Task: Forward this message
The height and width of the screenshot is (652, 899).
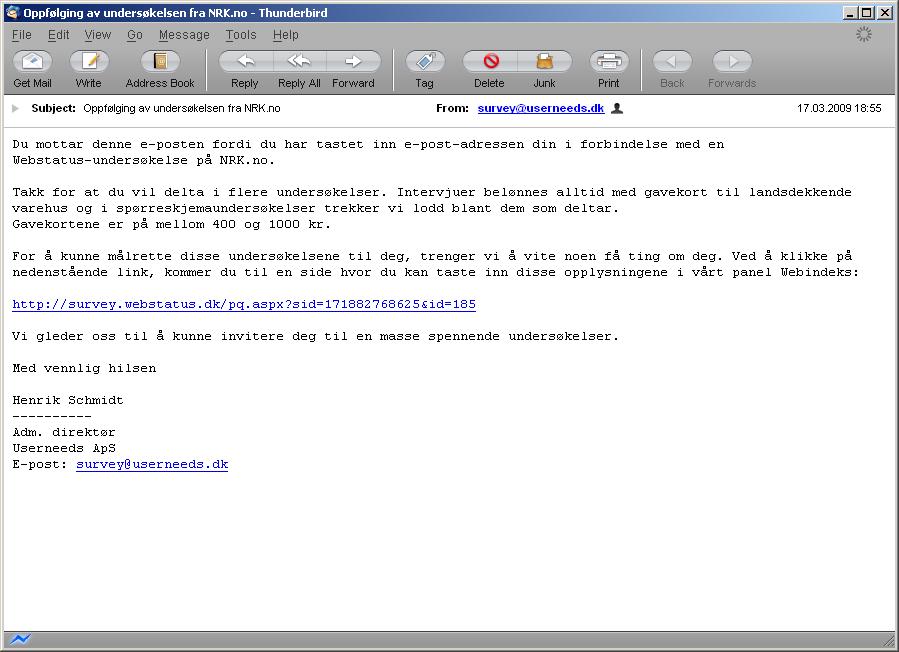Action: 353,62
